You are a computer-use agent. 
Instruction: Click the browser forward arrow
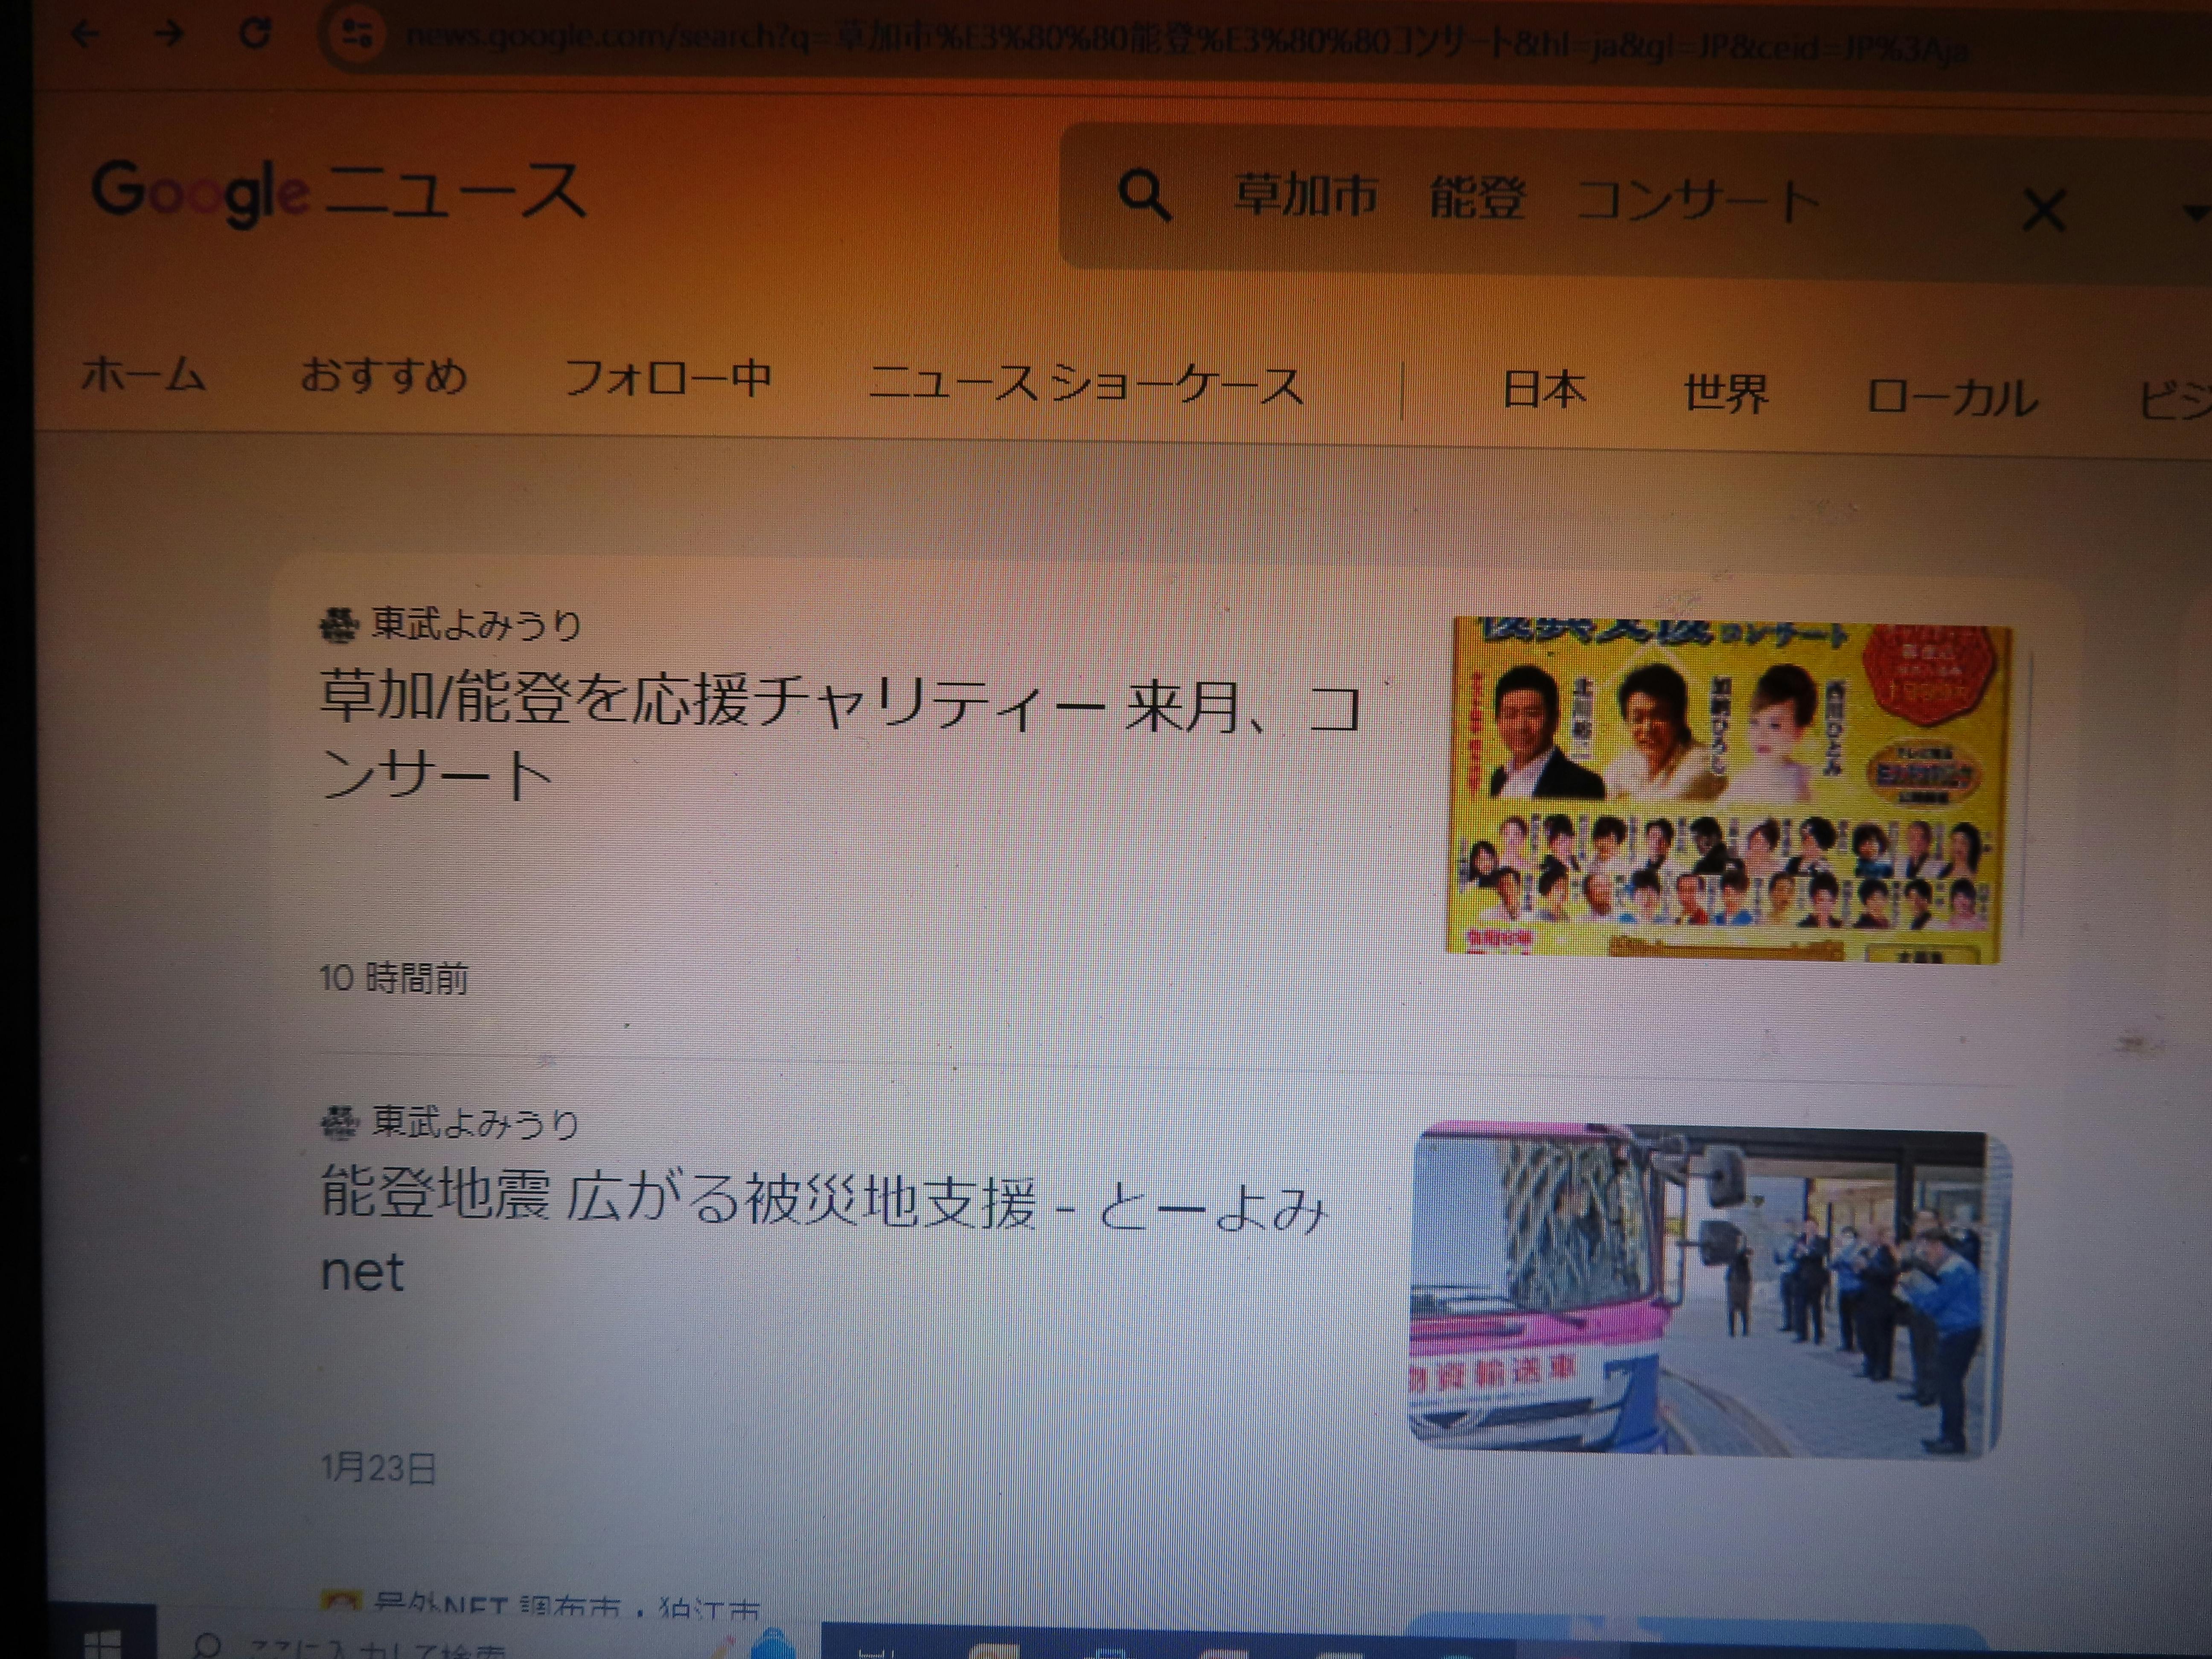tap(169, 34)
